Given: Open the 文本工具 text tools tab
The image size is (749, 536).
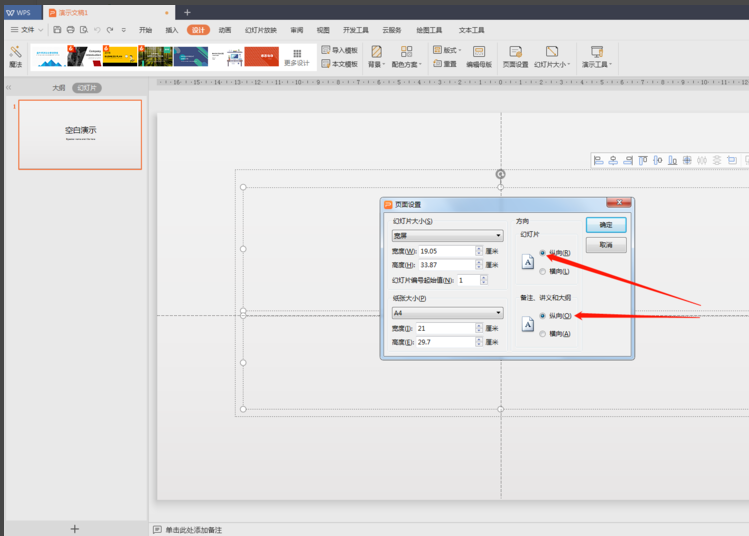Looking at the screenshot, I should pos(471,30).
